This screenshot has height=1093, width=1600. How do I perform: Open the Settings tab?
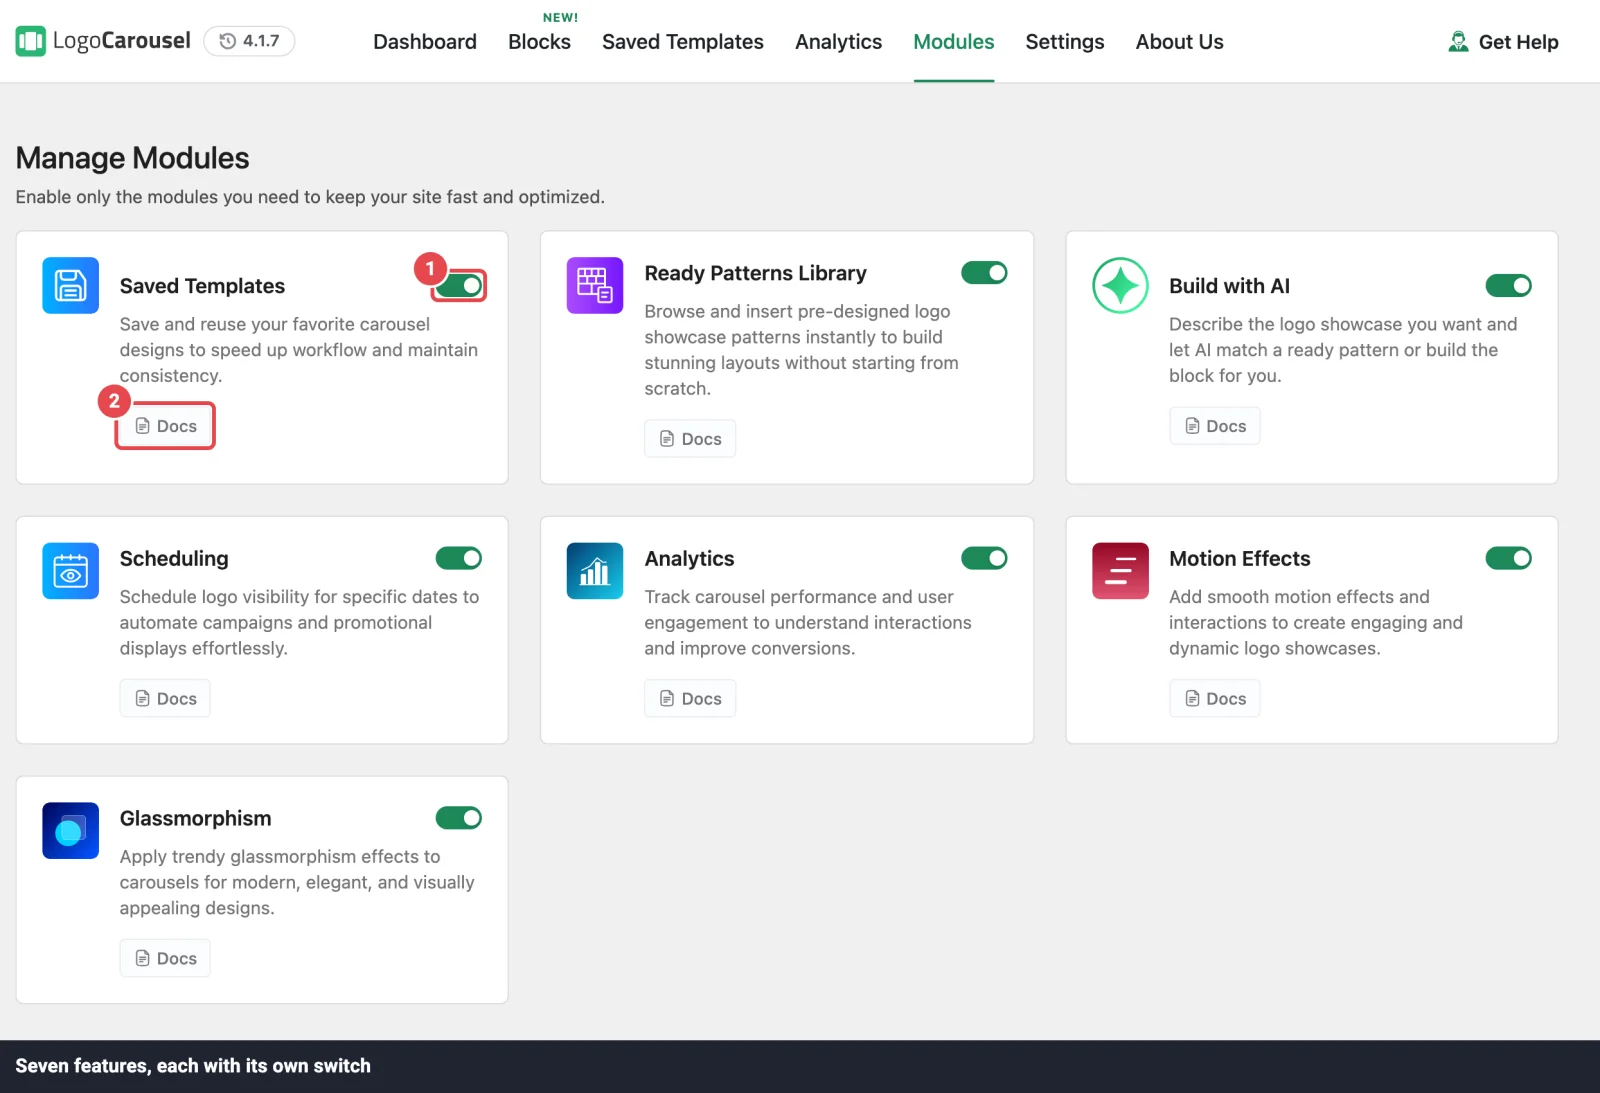[1065, 42]
